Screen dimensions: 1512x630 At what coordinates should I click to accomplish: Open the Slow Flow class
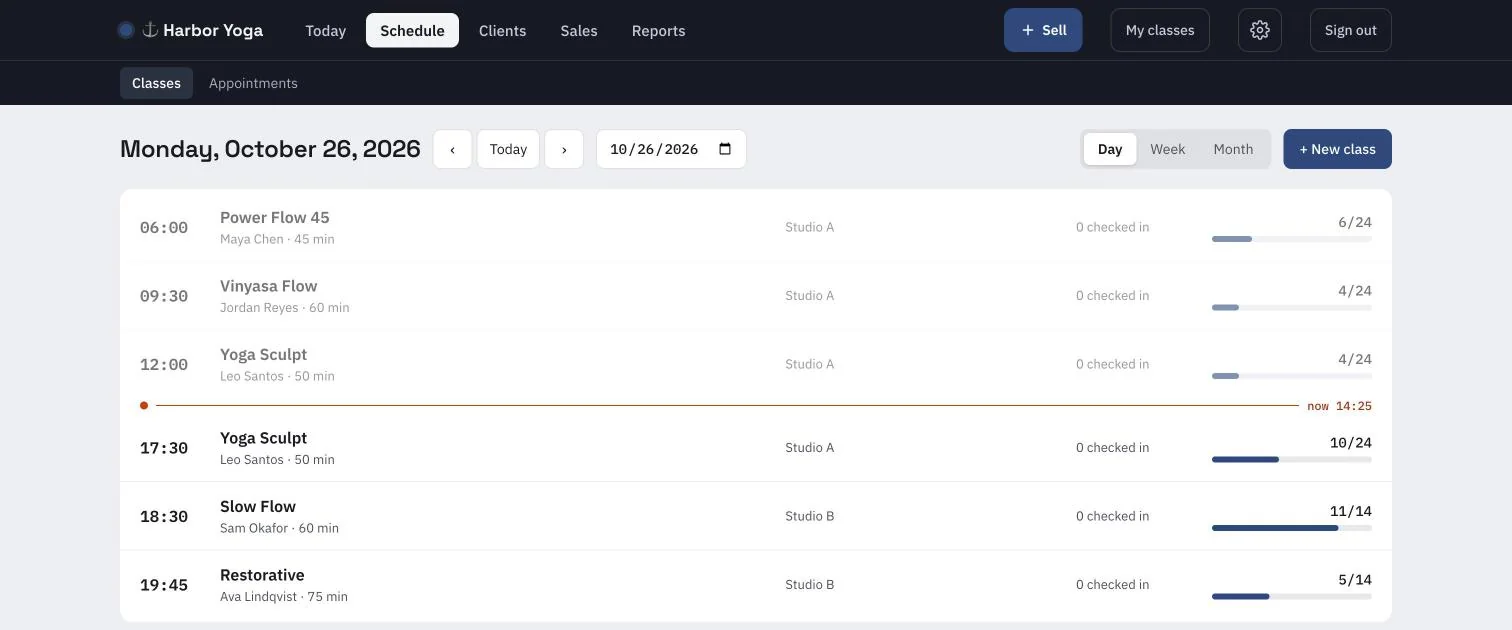pyautogui.click(x=756, y=516)
